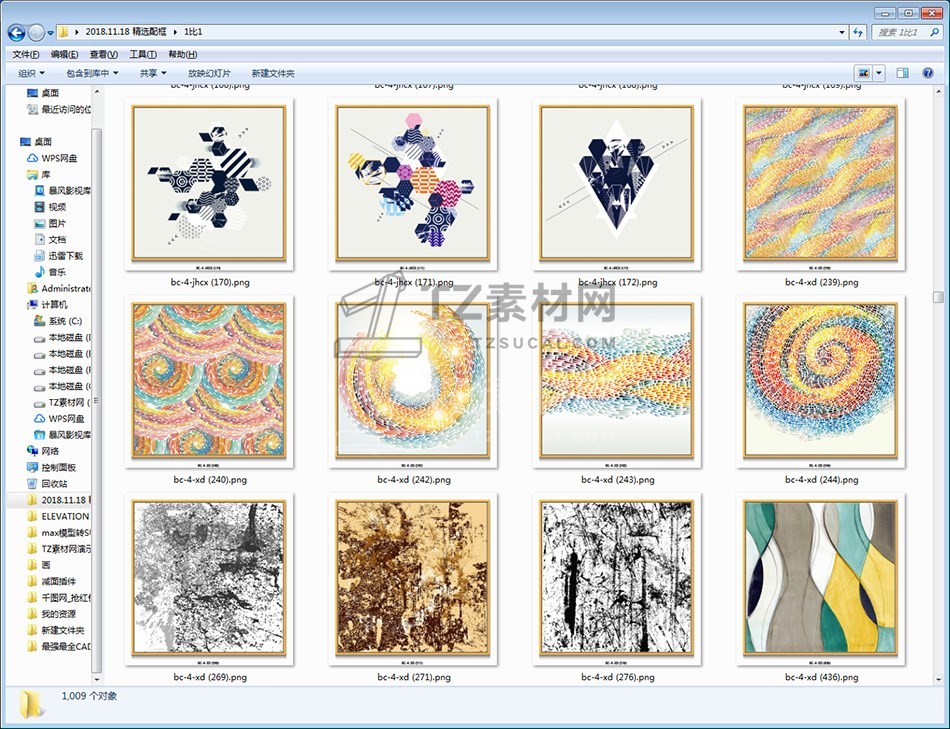This screenshot has height=729, width=950.
Task: Open the 工具(T) menu
Action: 143,54
